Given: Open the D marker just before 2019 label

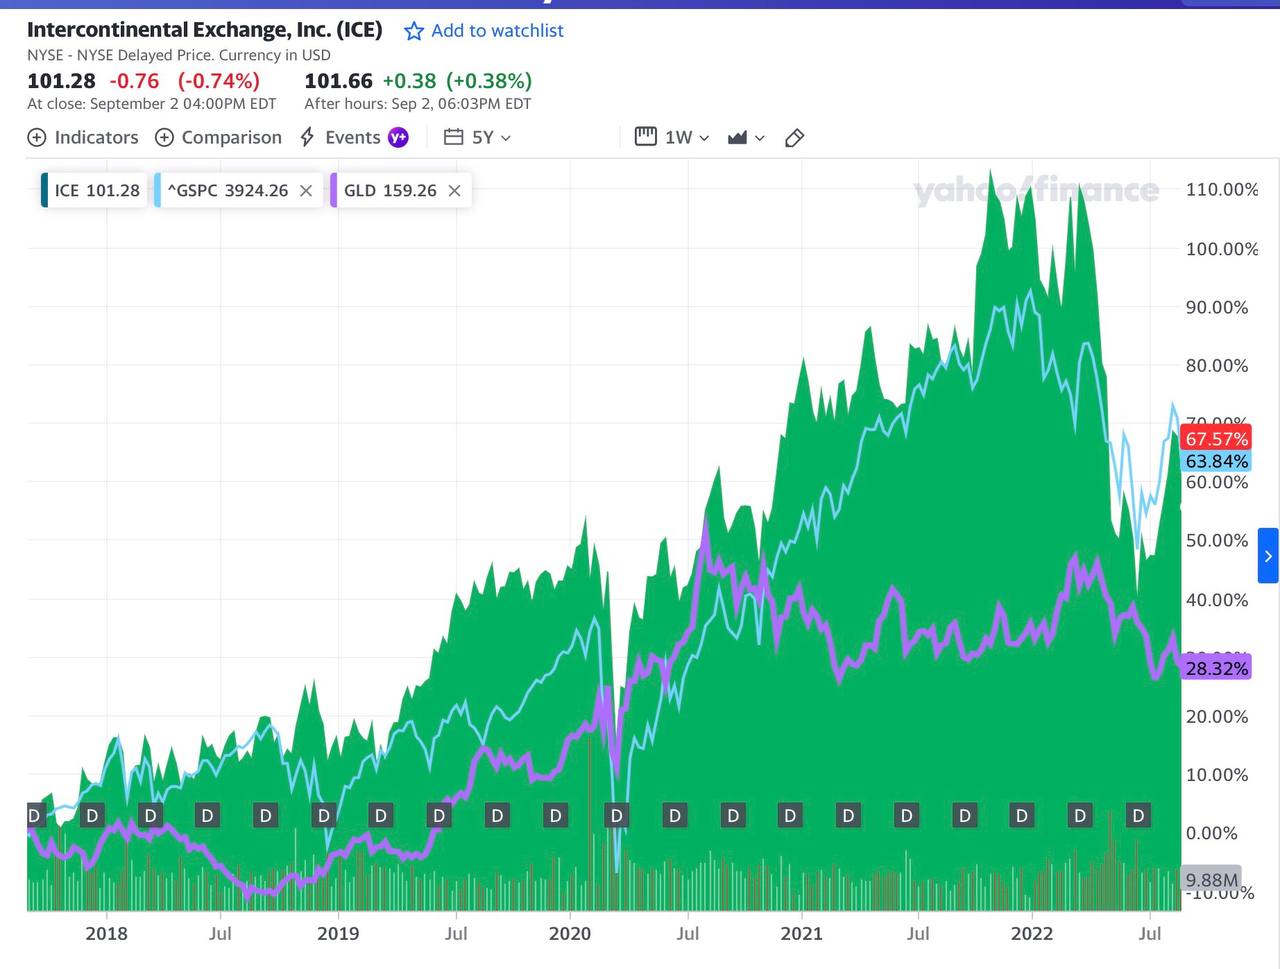Looking at the screenshot, I should coord(323,816).
